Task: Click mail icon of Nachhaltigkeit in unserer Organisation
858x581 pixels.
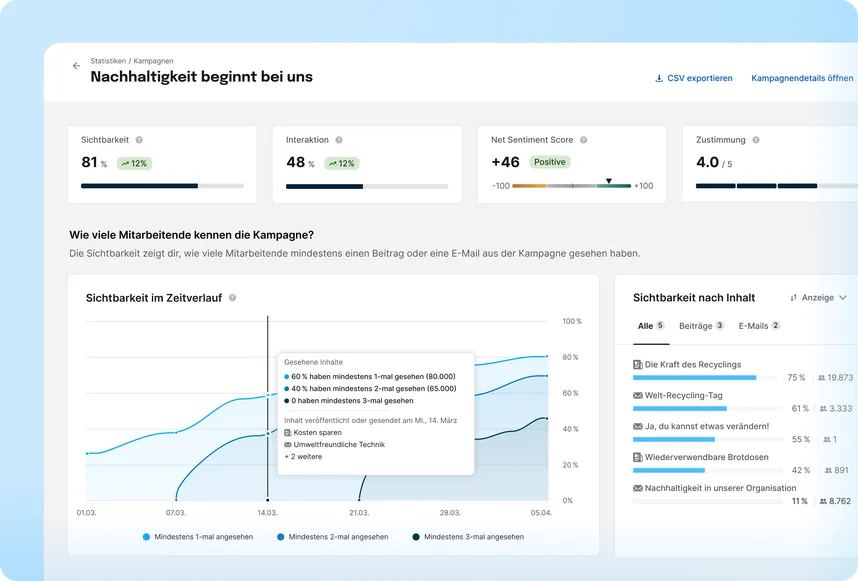Action: pos(637,488)
